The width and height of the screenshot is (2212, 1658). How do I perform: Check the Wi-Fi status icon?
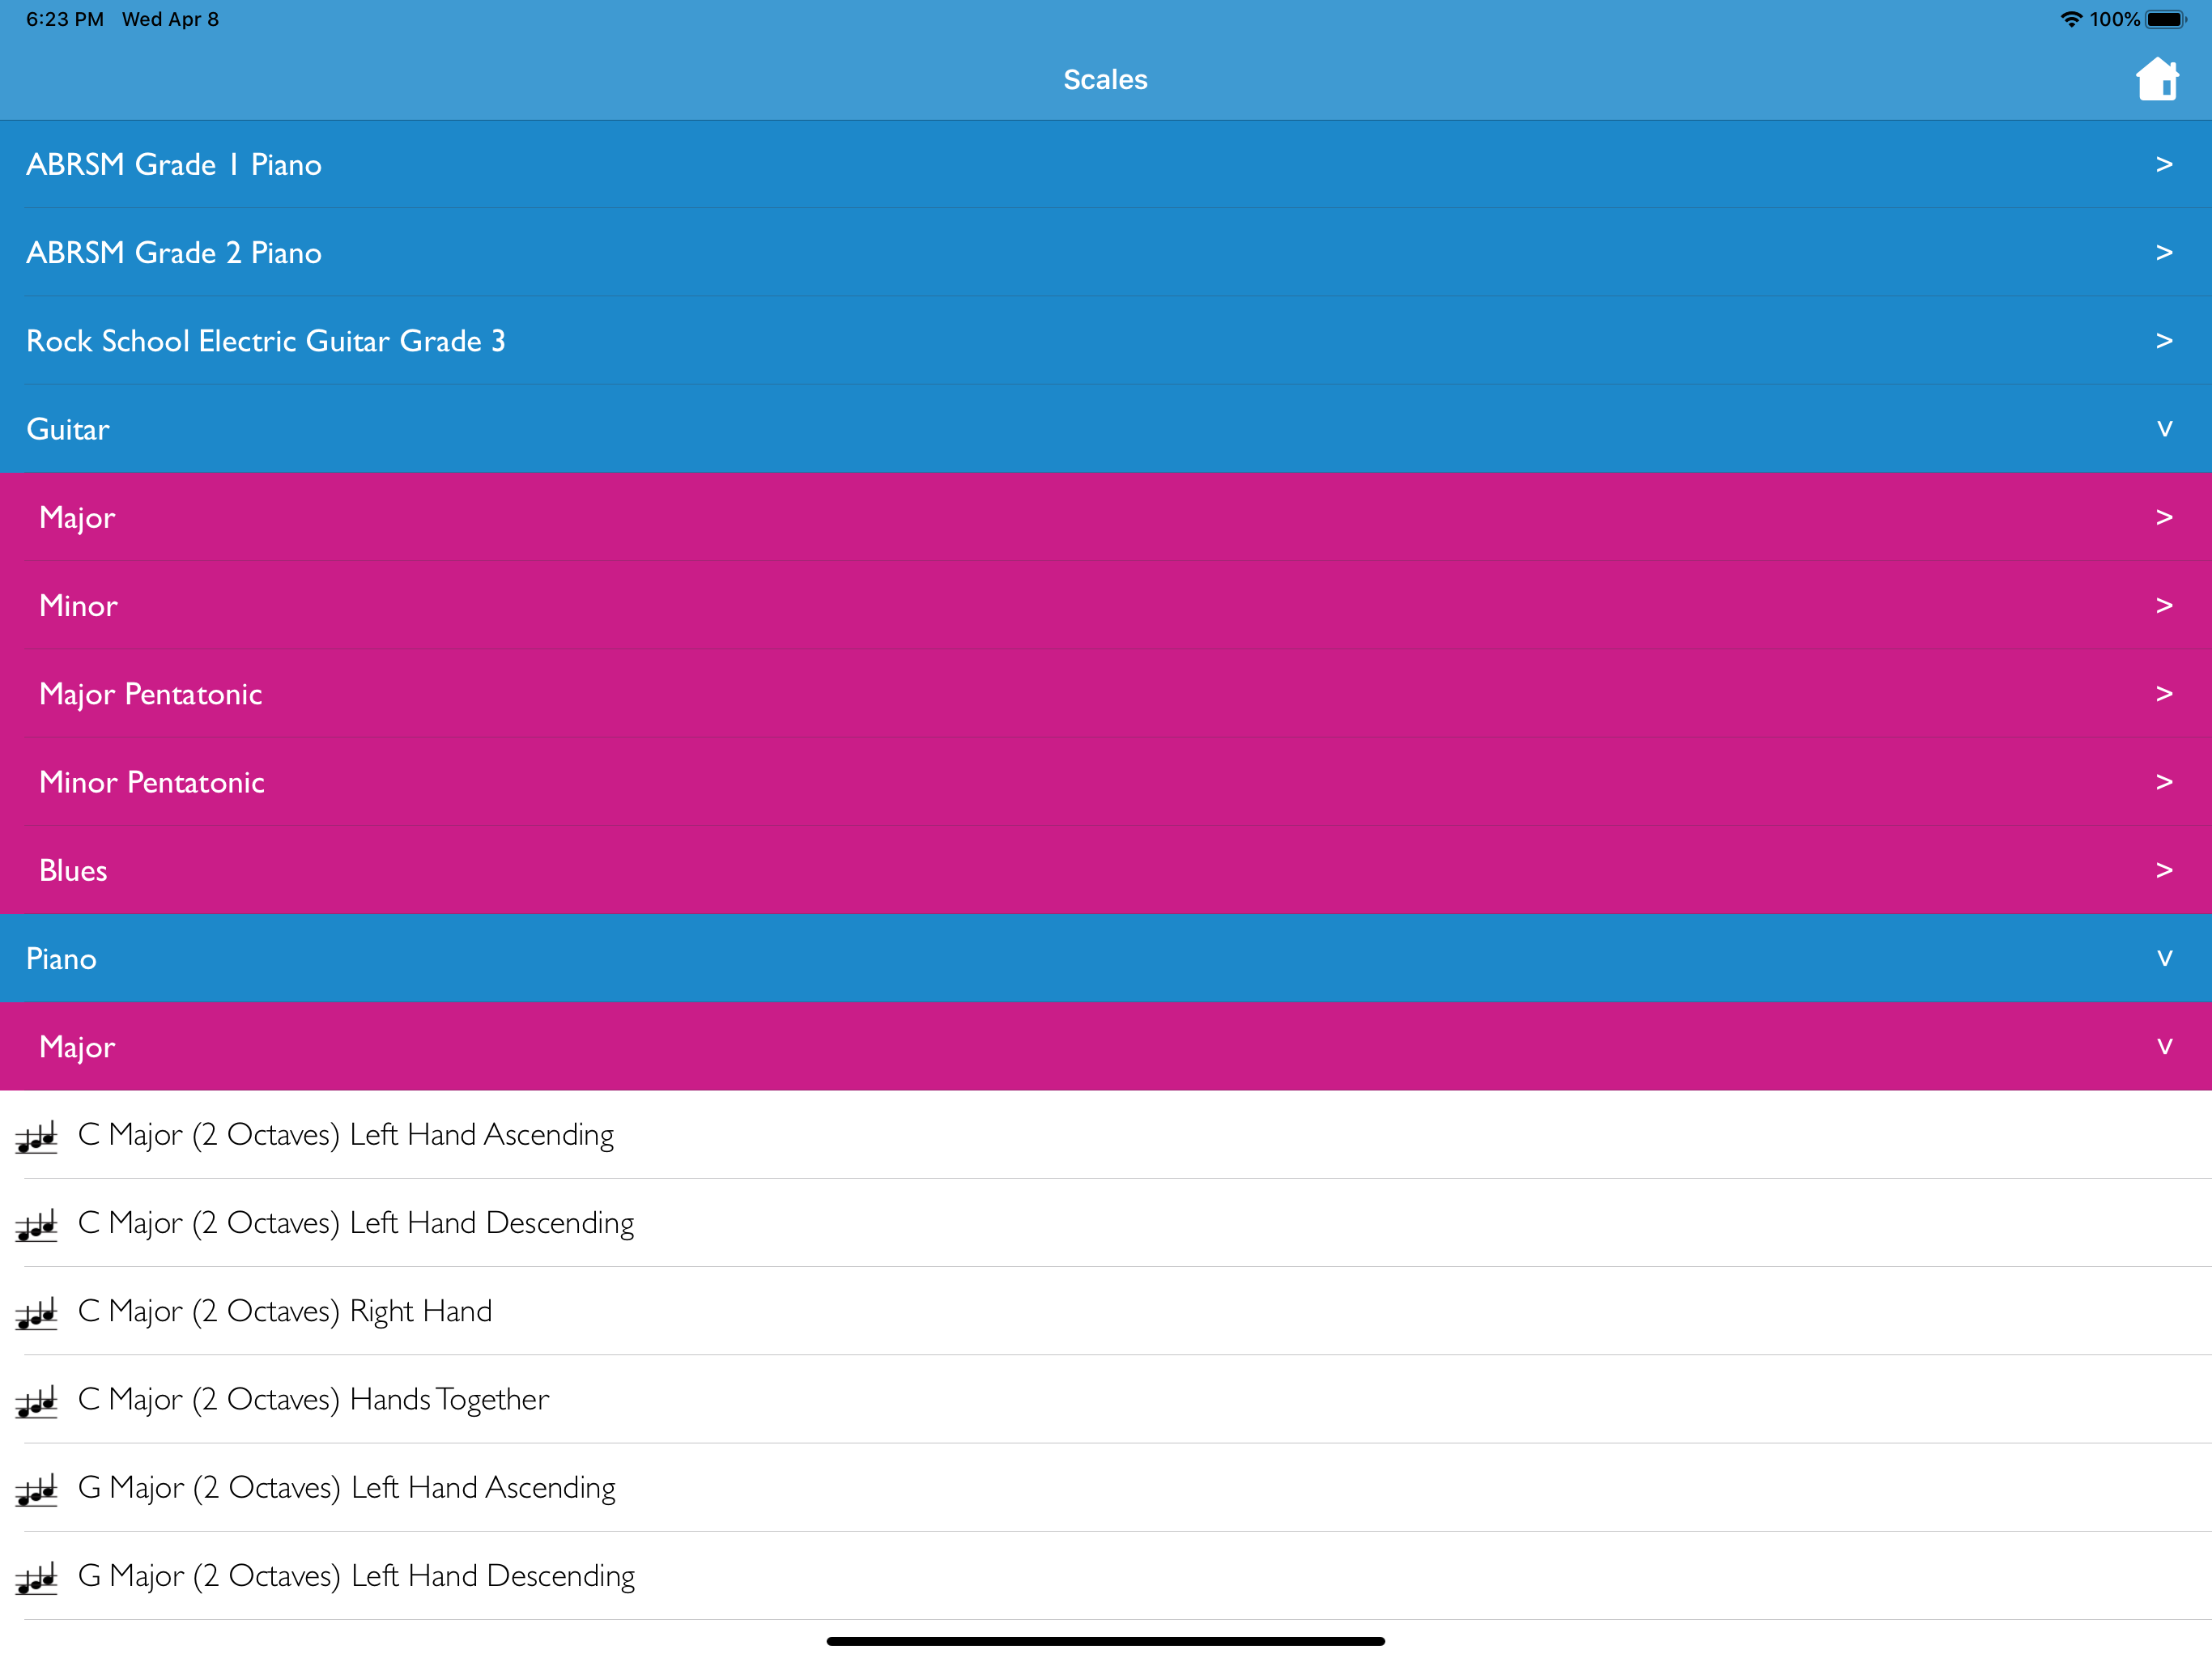coord(2071,19)
